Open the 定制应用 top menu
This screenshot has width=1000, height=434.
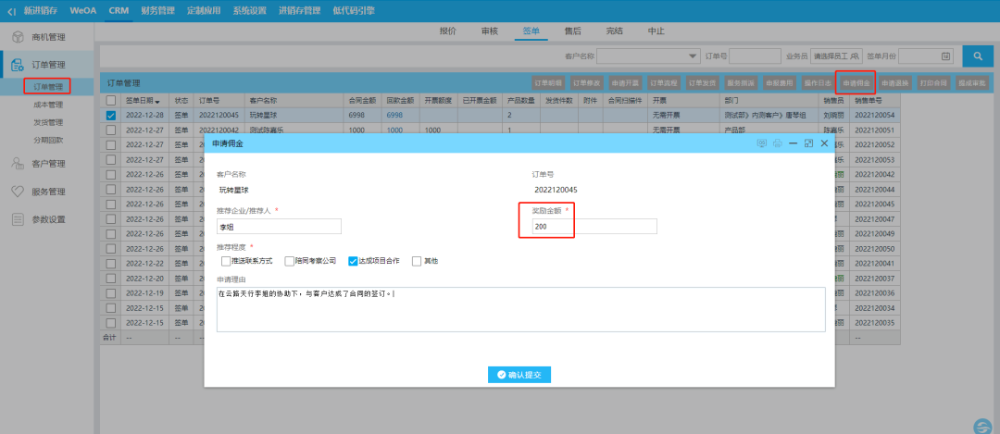[x=203, y=11]
